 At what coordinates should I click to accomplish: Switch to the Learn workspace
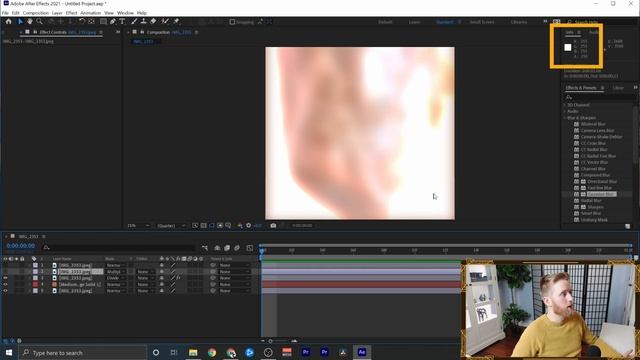tap(414, 22)
